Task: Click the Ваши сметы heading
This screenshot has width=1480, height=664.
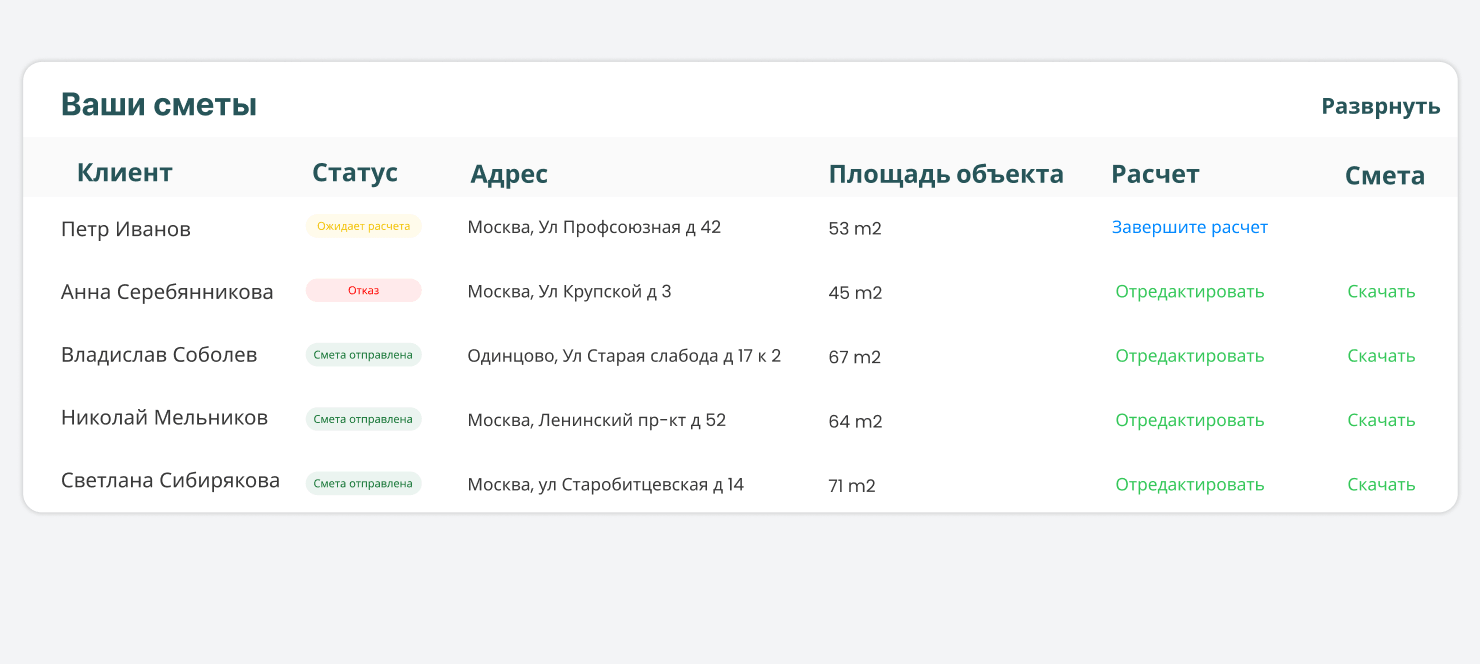Action: point(159,104)
